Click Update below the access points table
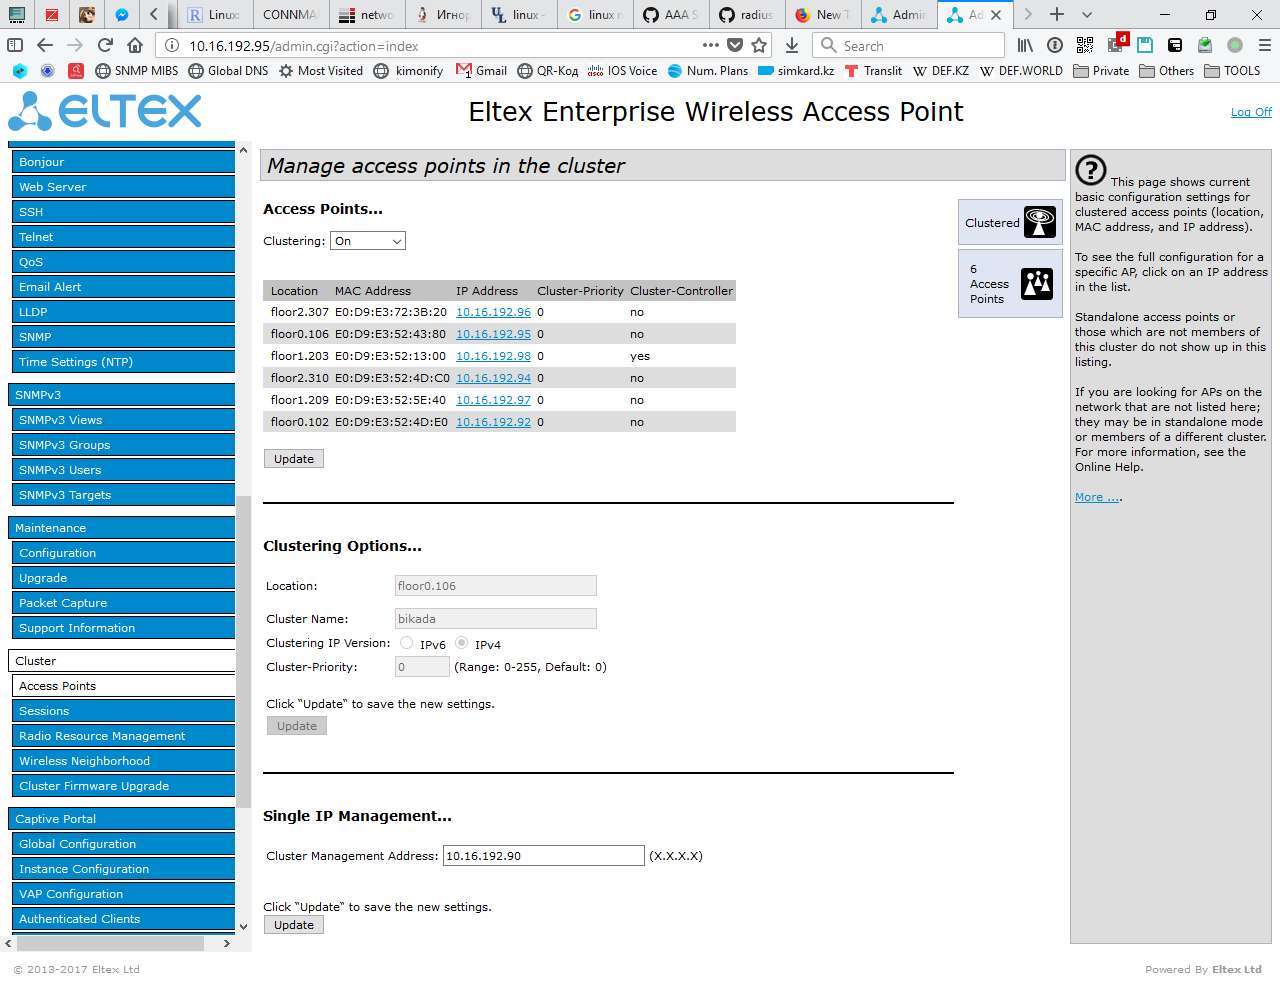 coord(294,459)
